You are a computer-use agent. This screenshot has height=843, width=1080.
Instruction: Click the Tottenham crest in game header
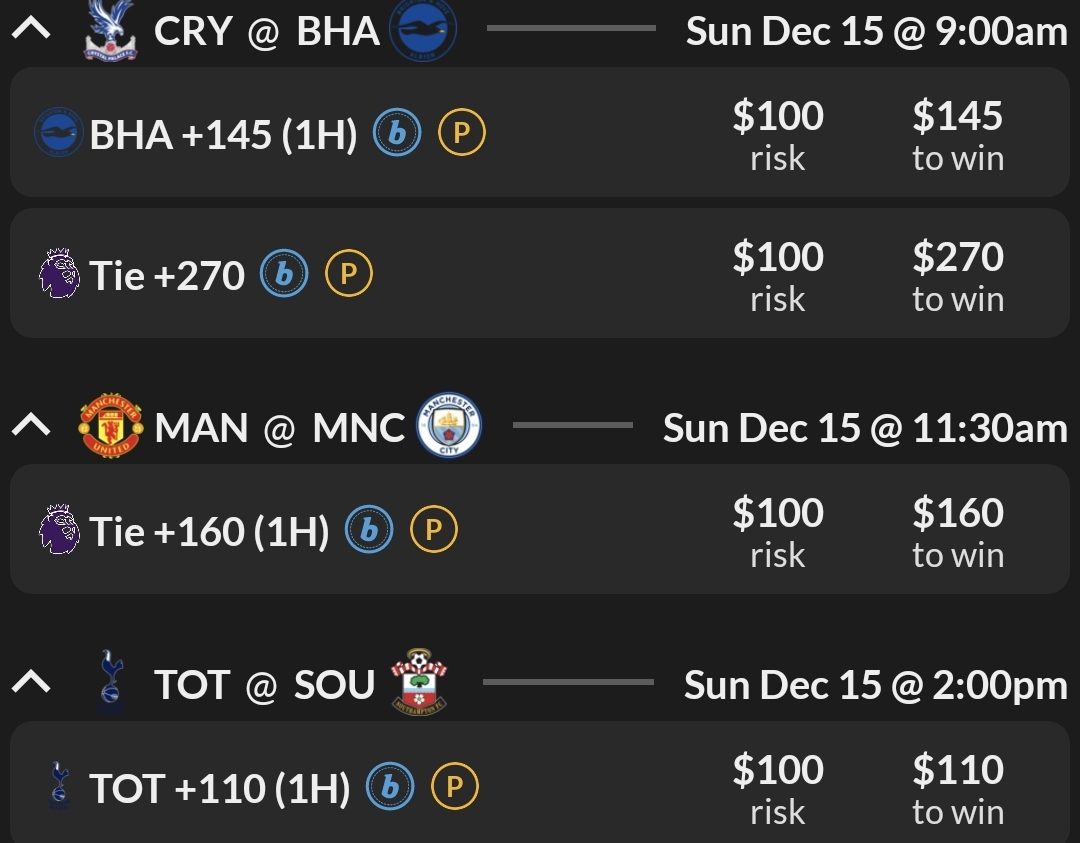click(x=111, y=682)
